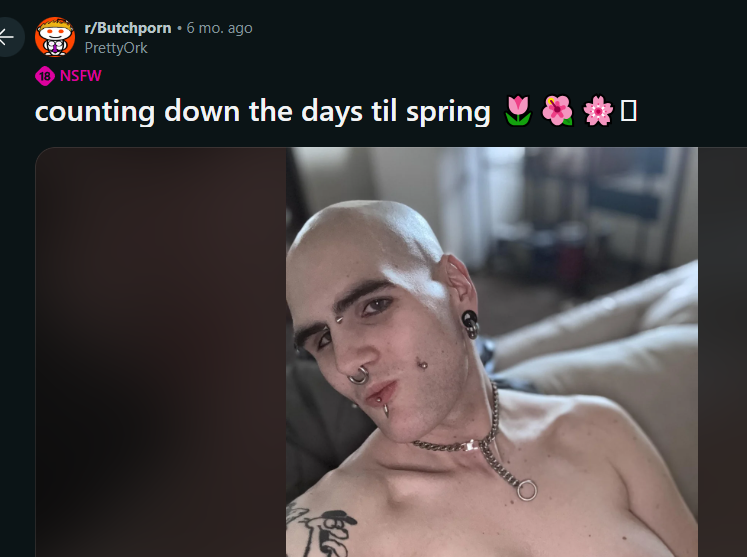Click the pink 18+ badge icon
747x557 pixels.
[45, 76]
